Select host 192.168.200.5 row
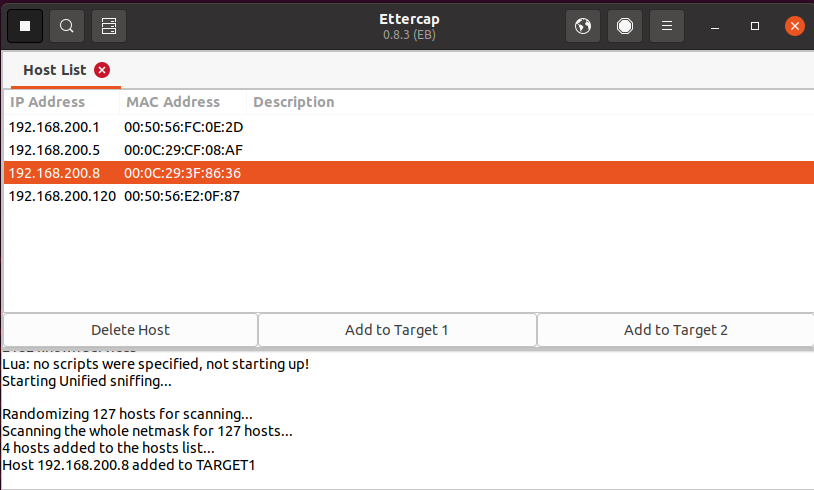The height and width of the screenshot is (490, 814). tap(60, 150)
